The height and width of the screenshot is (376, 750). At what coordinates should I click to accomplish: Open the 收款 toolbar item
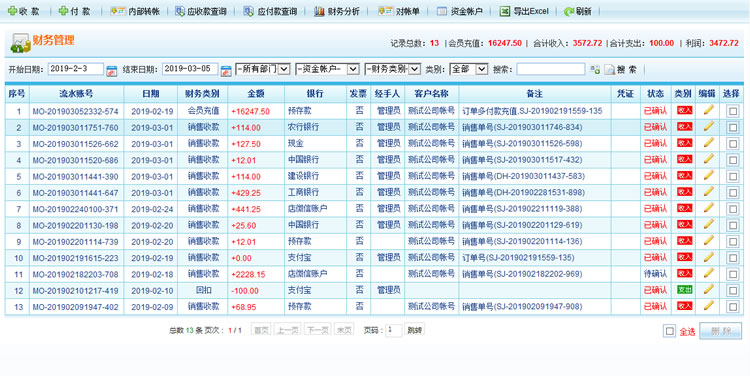23,11
